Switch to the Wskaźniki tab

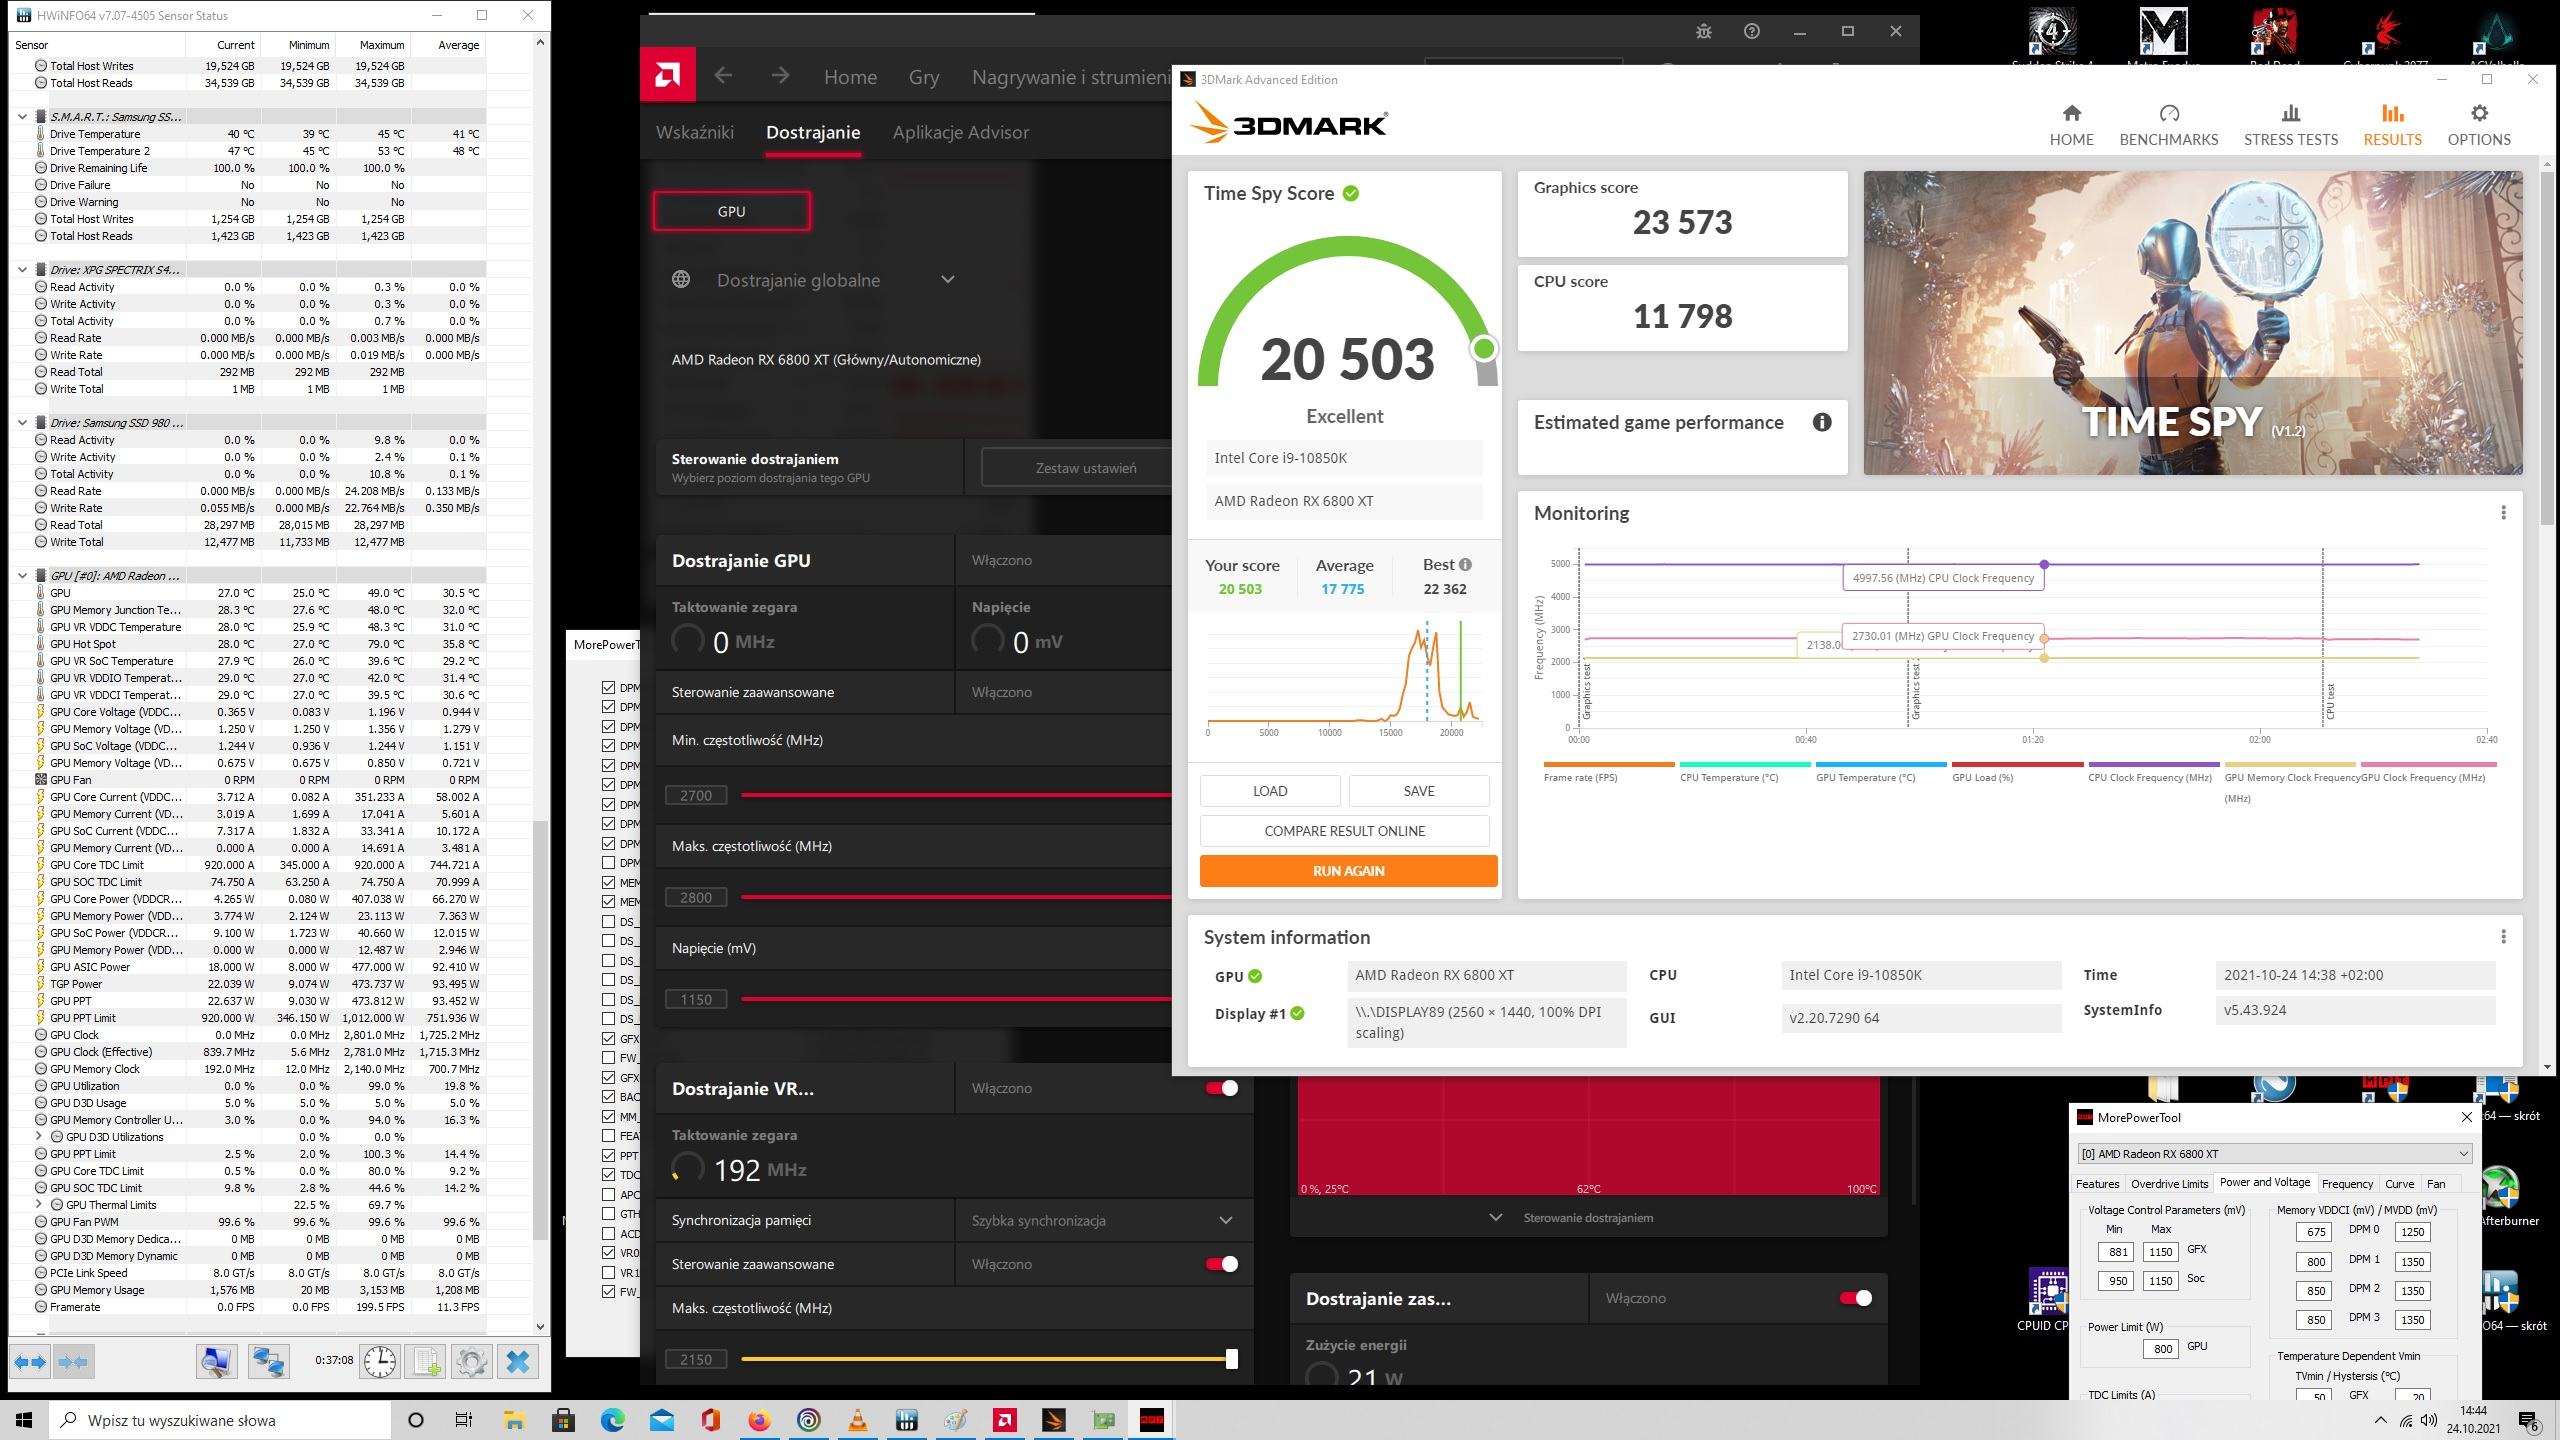pyautogui.click(x=695, y=132)
